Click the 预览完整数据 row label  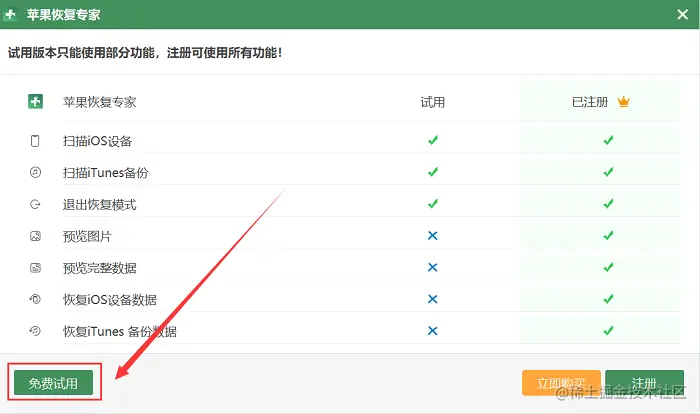click(x=100, y=268)
